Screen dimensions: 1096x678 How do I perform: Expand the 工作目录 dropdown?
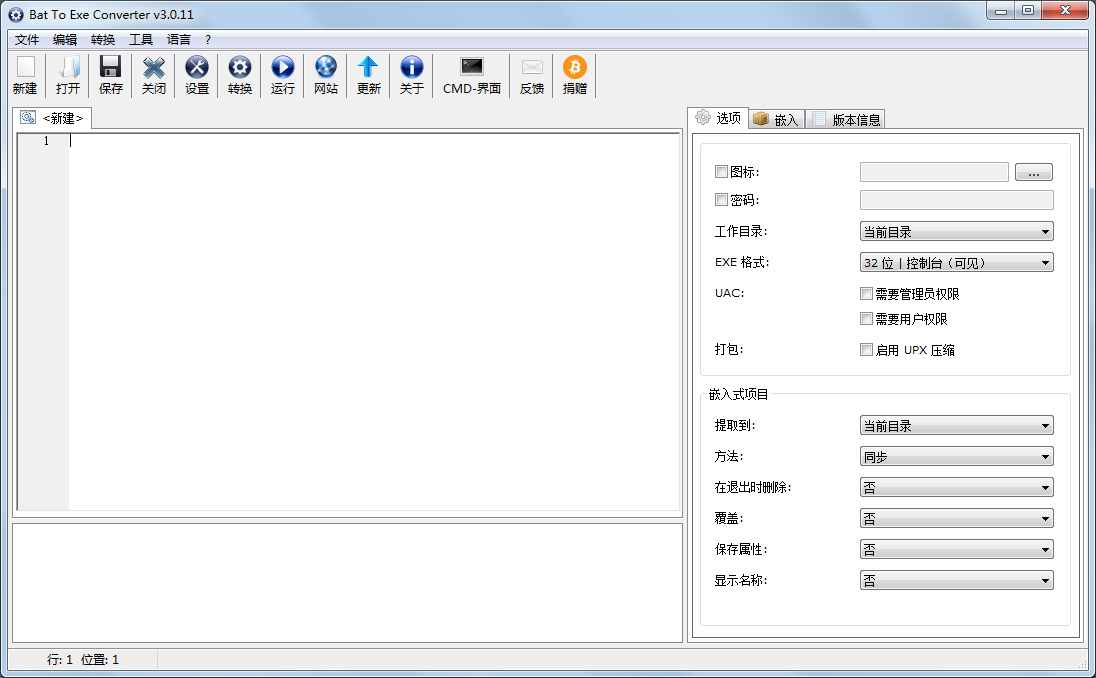click(x=956, y=231)
